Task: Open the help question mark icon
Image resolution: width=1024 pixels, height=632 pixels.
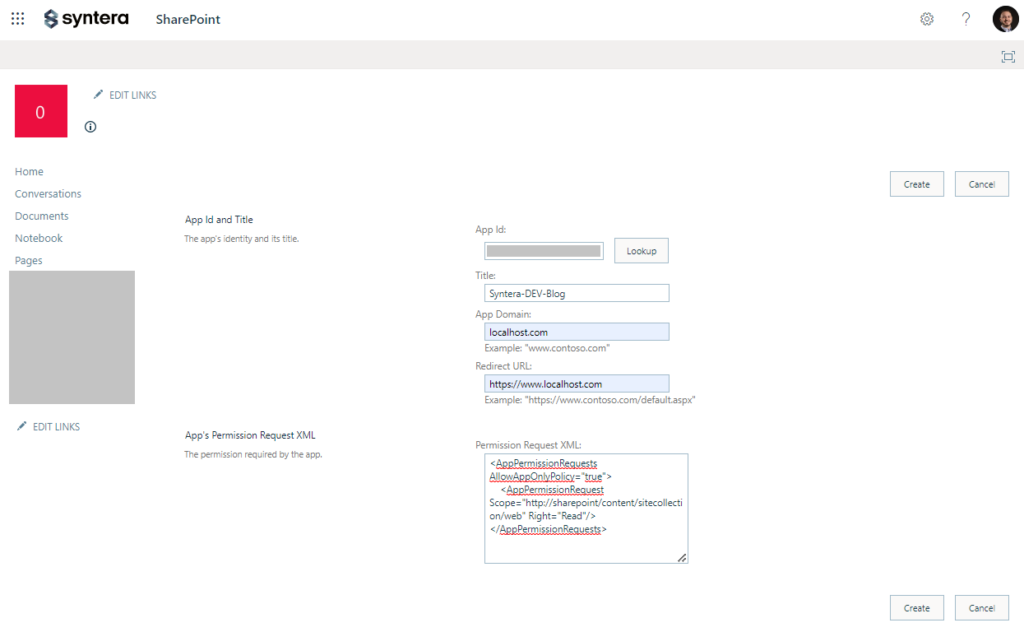Action: pyautogui.click(x=966, y=19)
